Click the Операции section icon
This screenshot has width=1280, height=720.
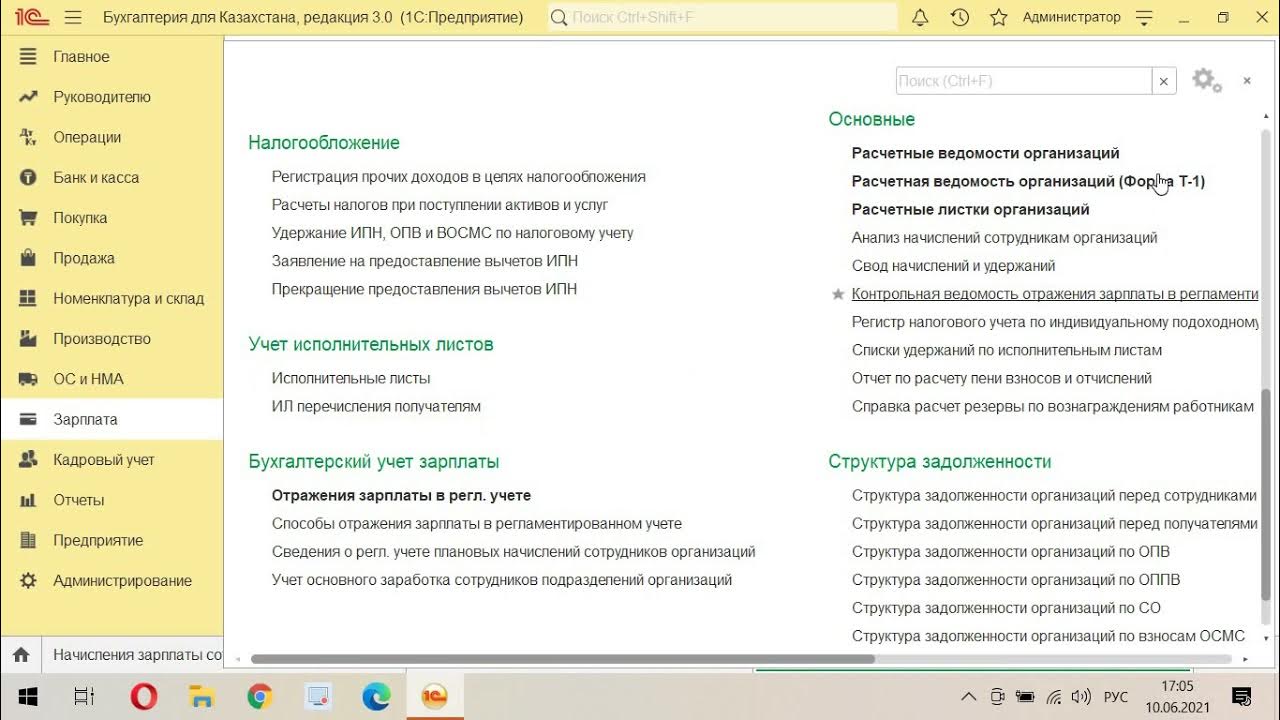(28, 137)
